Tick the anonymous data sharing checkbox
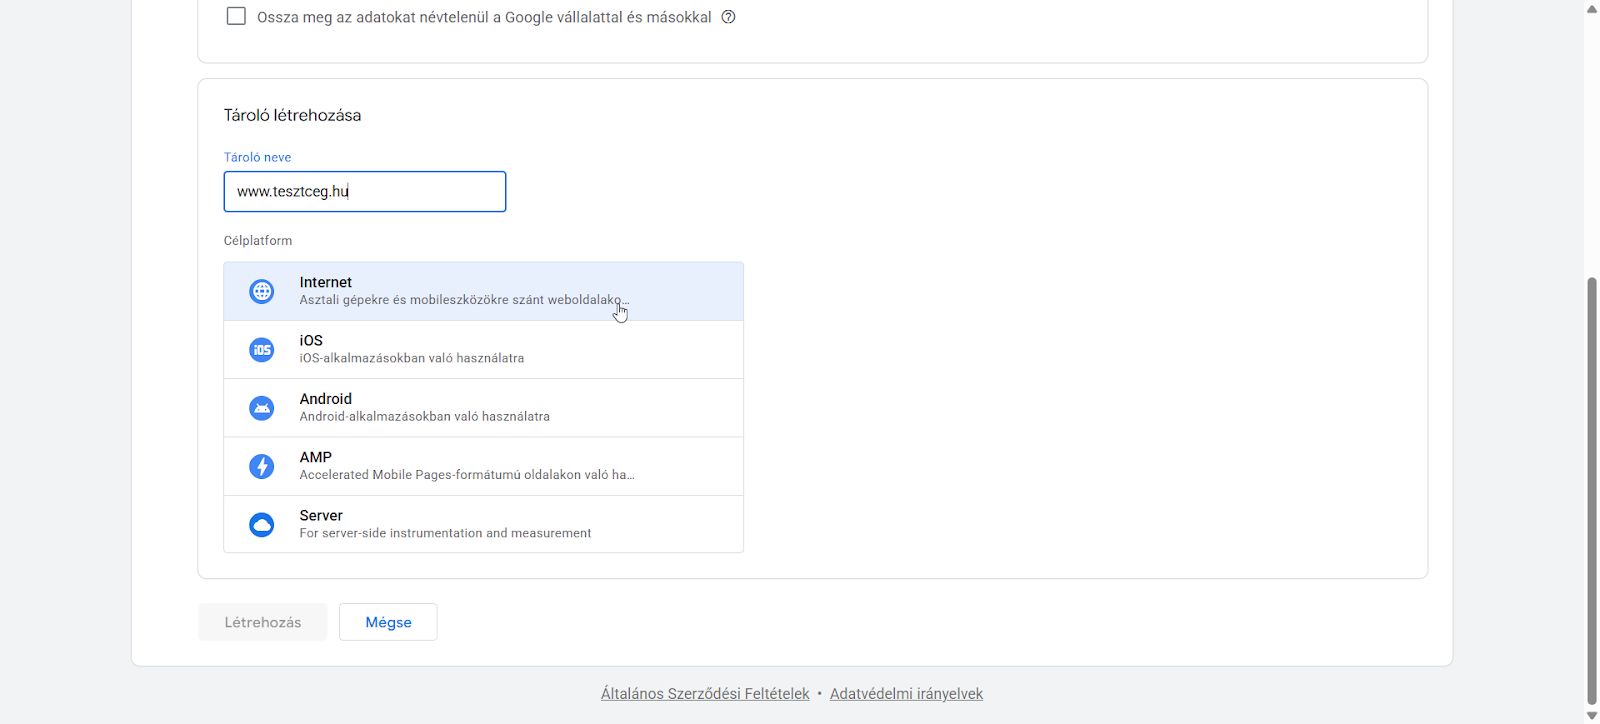1600x724 pixels. (x=236, y=16)
